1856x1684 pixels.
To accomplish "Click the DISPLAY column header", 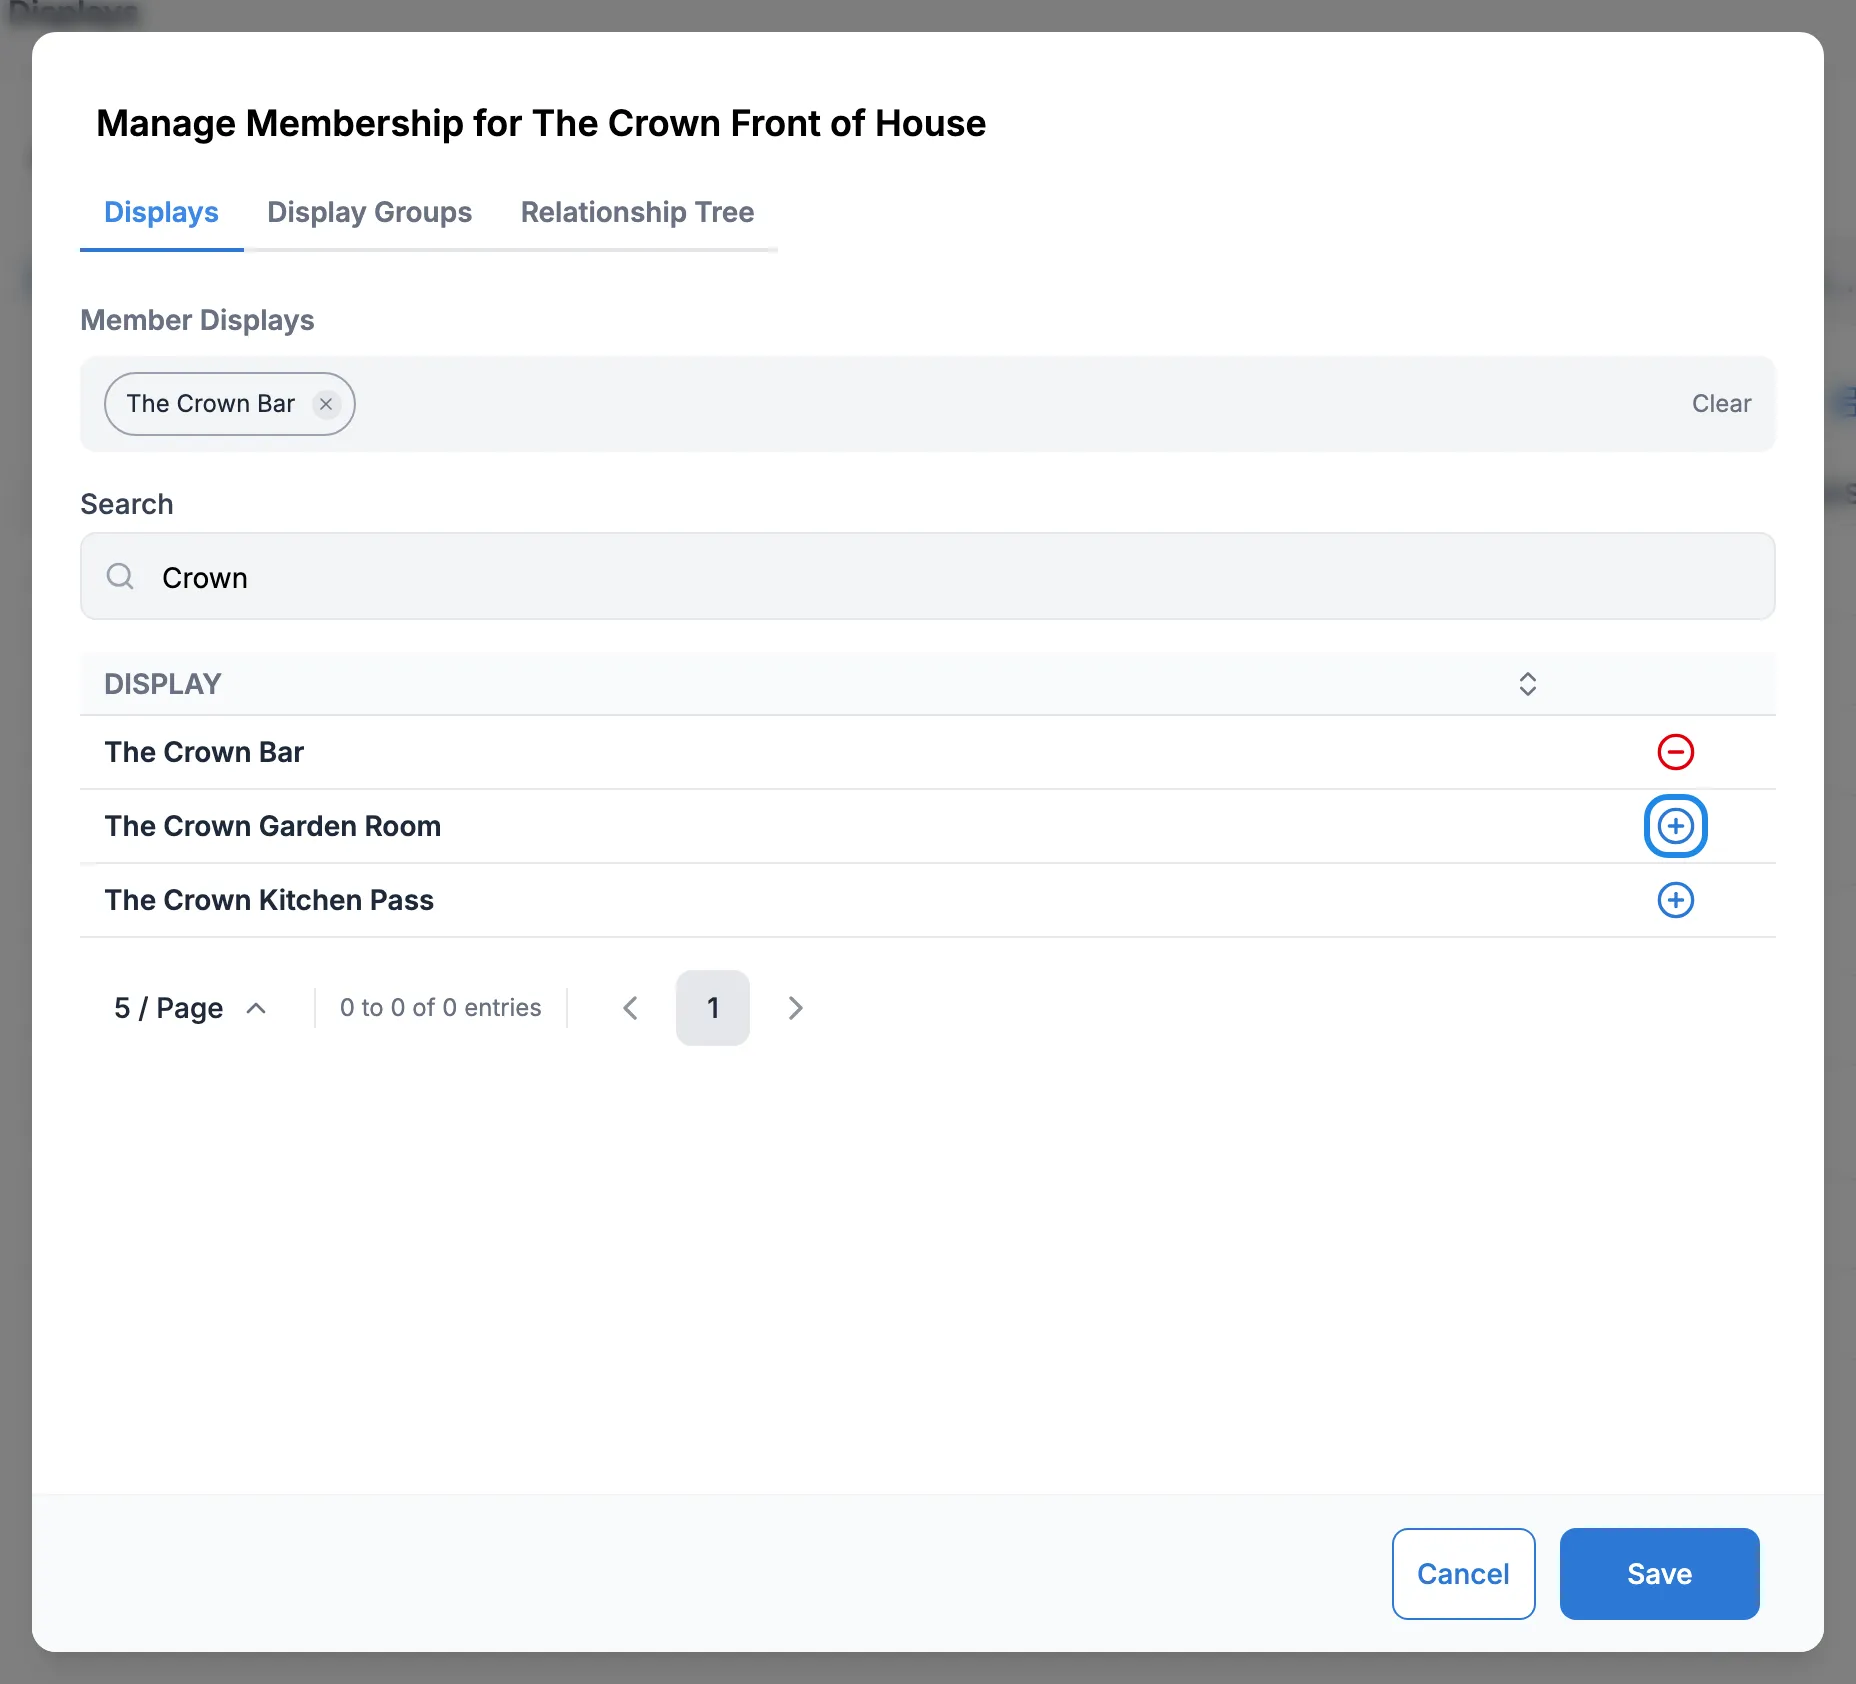I will tap(163, 684).
